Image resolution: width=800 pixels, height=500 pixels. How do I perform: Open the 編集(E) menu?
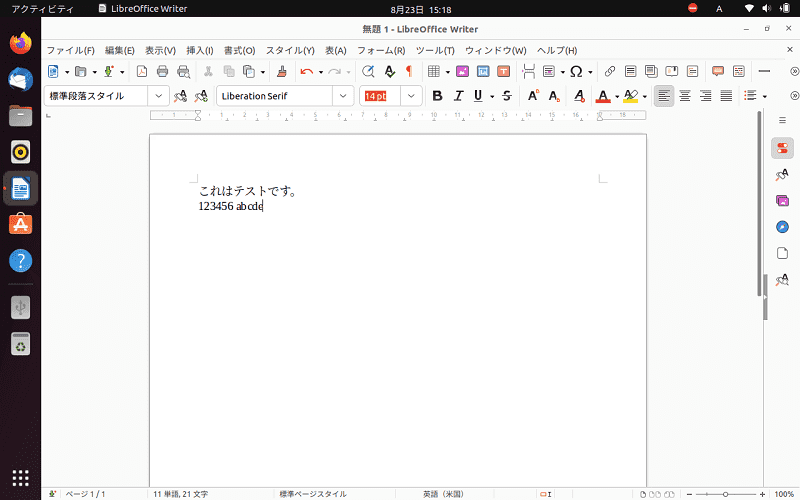119,51
